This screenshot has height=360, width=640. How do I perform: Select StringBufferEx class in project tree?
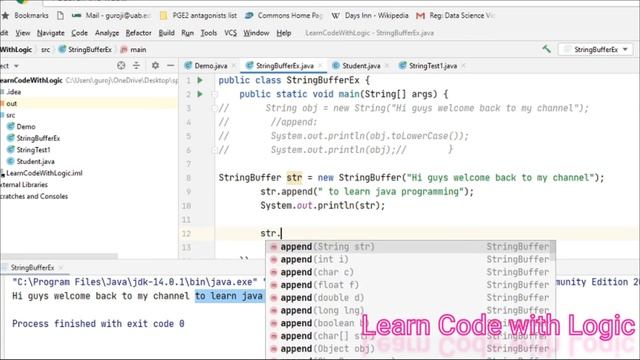point(34,138)
